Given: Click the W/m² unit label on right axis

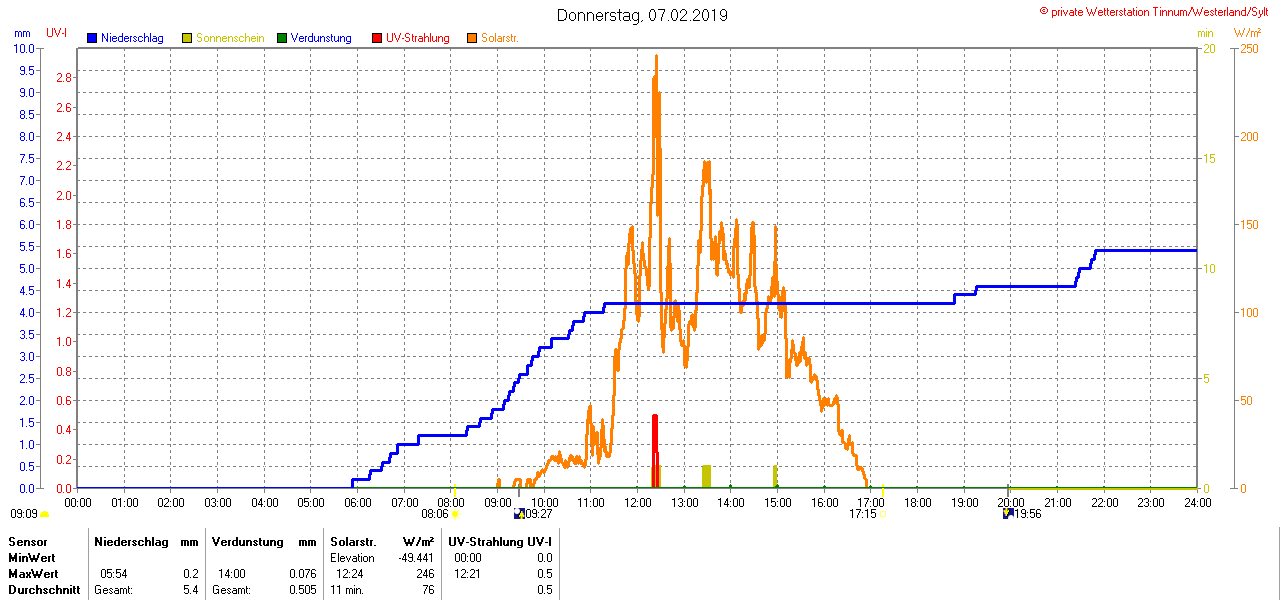Looking at the screenshot, I should [x=1248, y=33].
